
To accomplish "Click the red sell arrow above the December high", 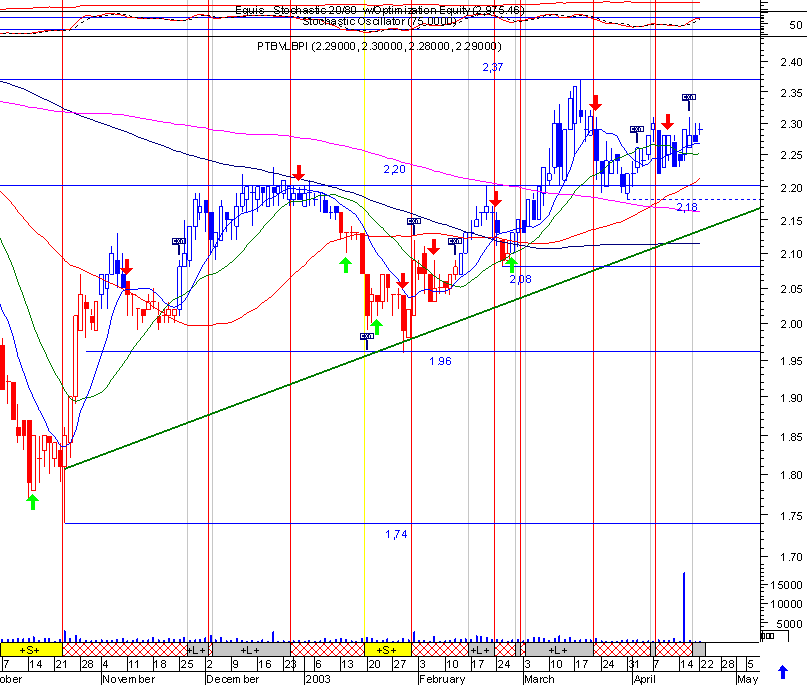I will pos(299,172).
